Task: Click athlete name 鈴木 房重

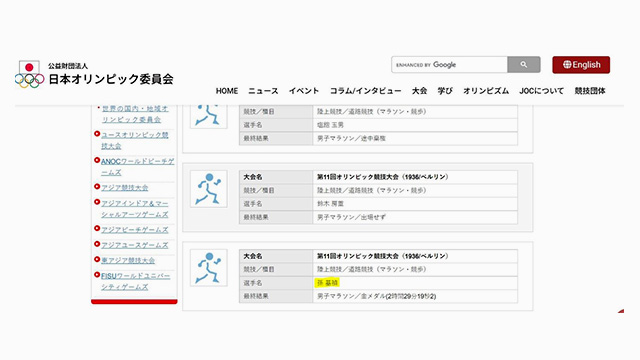Action: click(330, 204)
